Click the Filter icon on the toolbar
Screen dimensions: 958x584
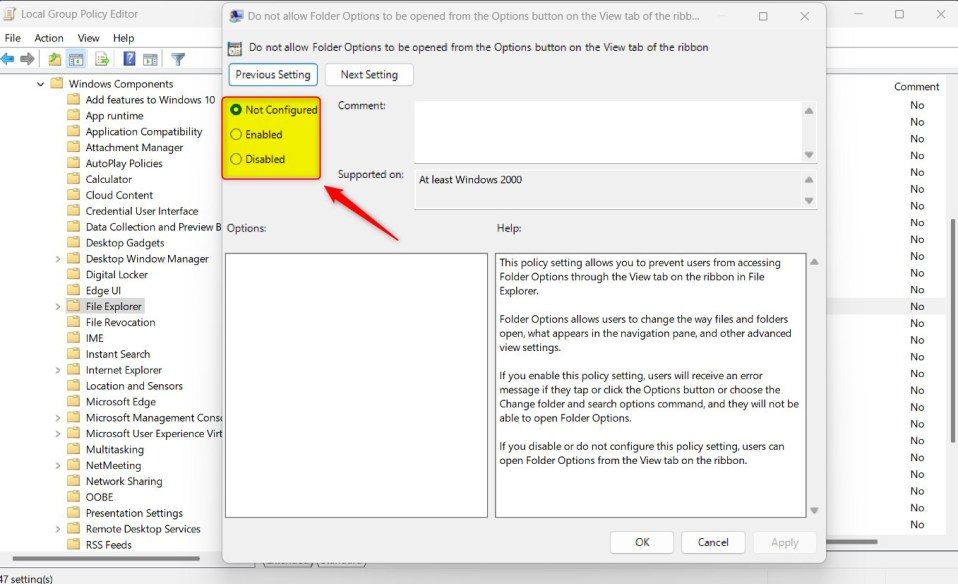pyautogui.click(x=178, y=58)
